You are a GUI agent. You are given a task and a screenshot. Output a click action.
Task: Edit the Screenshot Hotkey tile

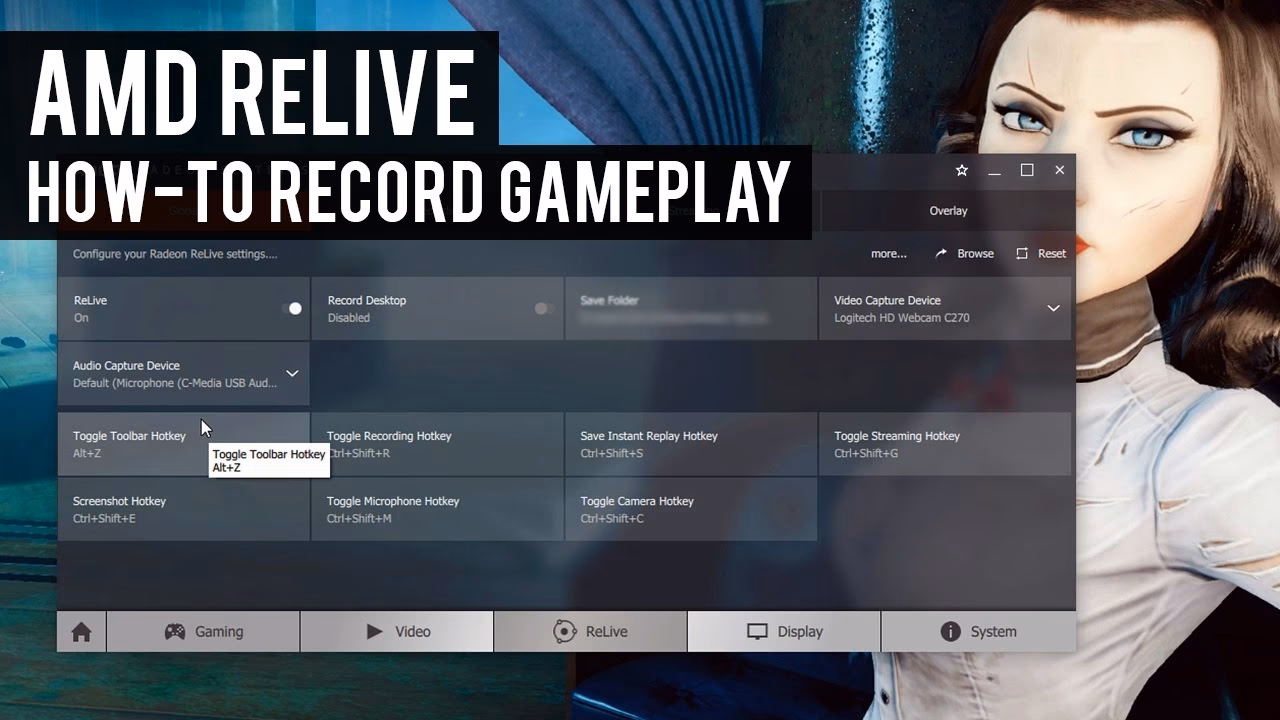pyautogui.click(x=184, y=509)
